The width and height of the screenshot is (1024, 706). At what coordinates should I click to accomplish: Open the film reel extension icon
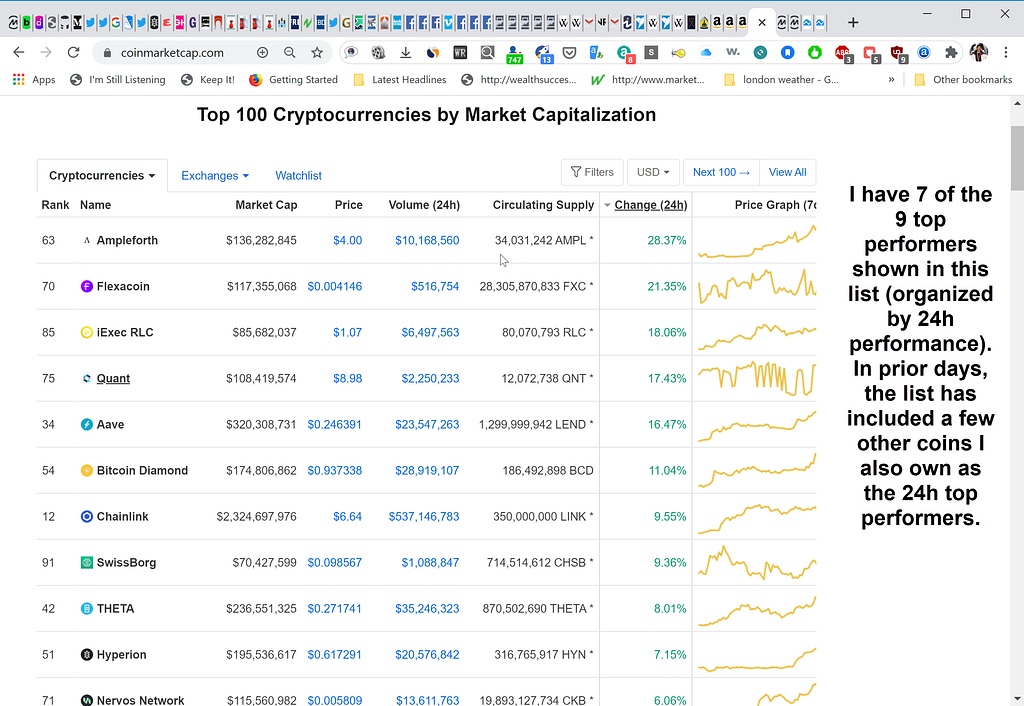[378, 53]
